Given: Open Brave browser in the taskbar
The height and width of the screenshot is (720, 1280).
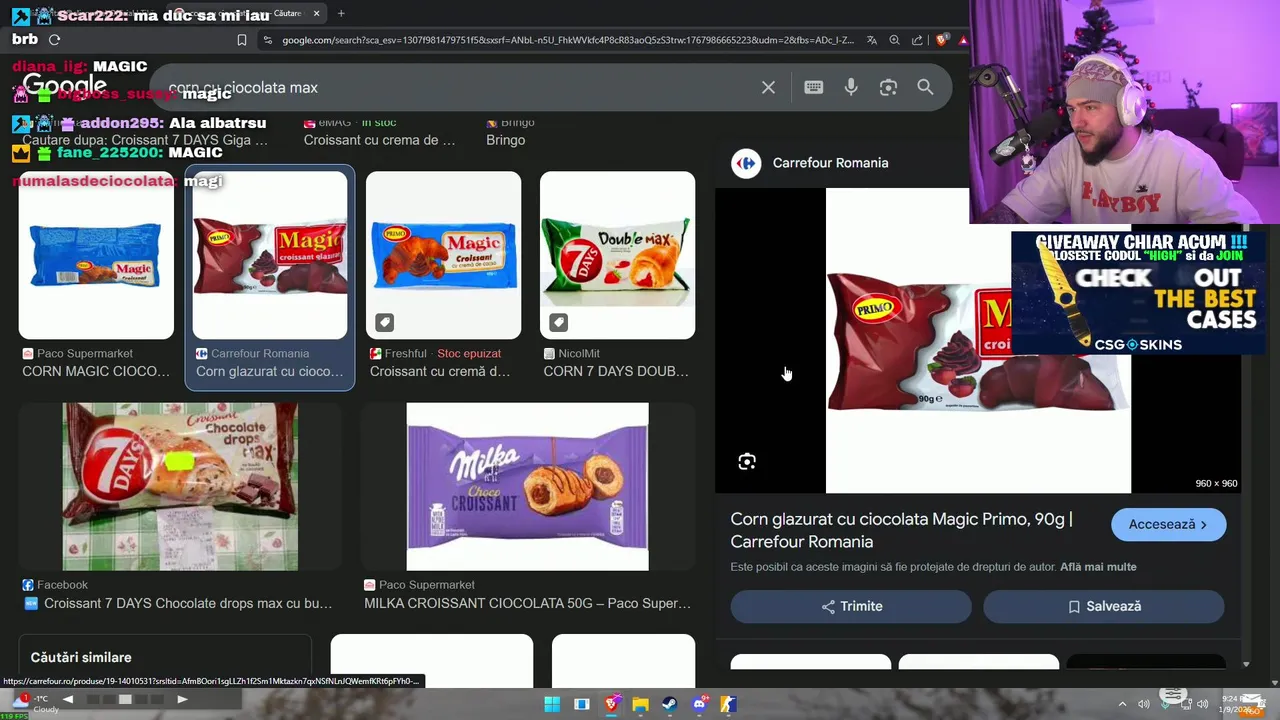Looking at the screenshot, I should click(x=611, y=704).
